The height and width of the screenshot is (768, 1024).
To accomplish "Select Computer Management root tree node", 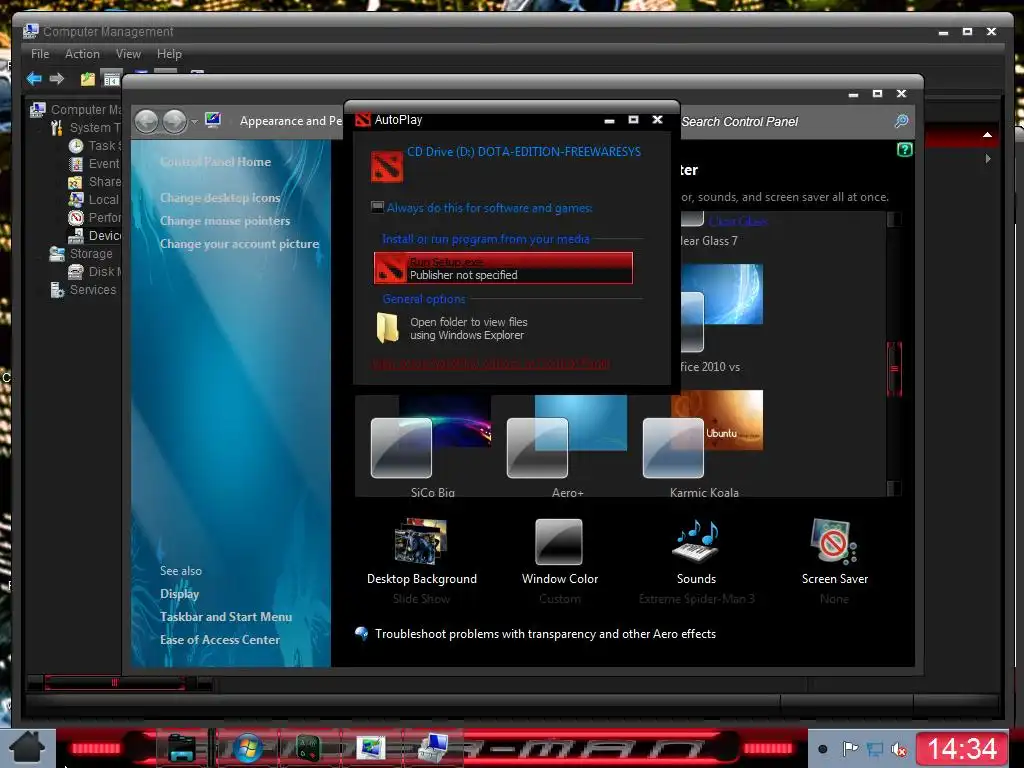I will click(x=86, y=110).
